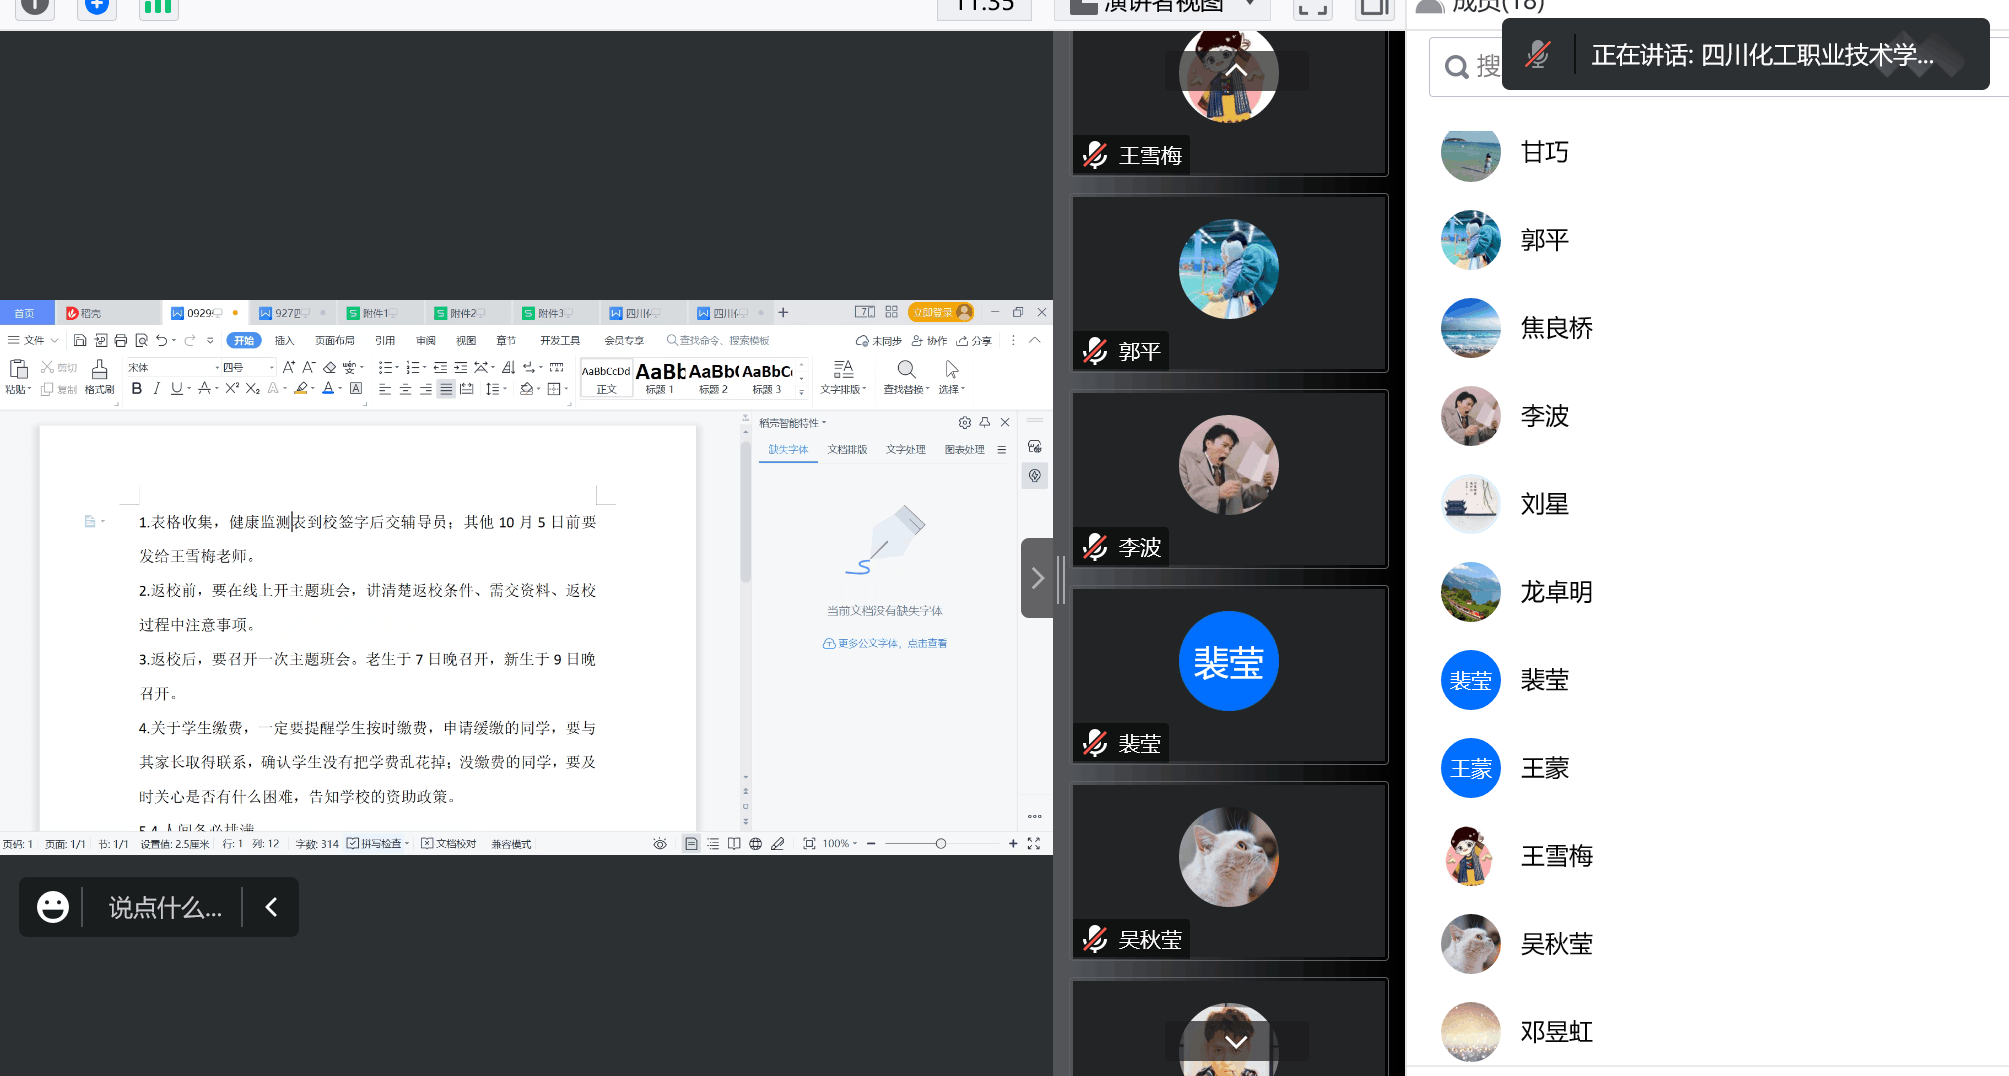Click the print icon in quick toolbar
The image size is (2009, 1076).
tap(121, 341)
